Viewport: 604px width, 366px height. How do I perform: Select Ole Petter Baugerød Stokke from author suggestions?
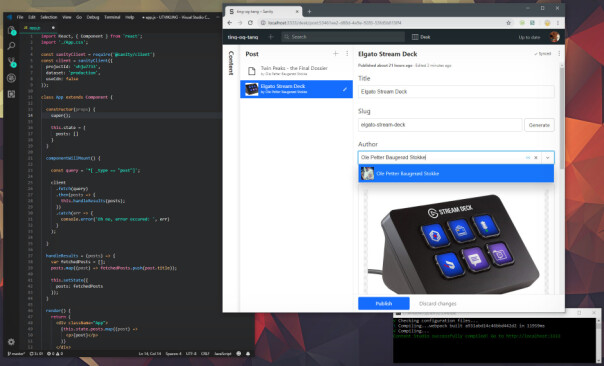coord(456,173)
